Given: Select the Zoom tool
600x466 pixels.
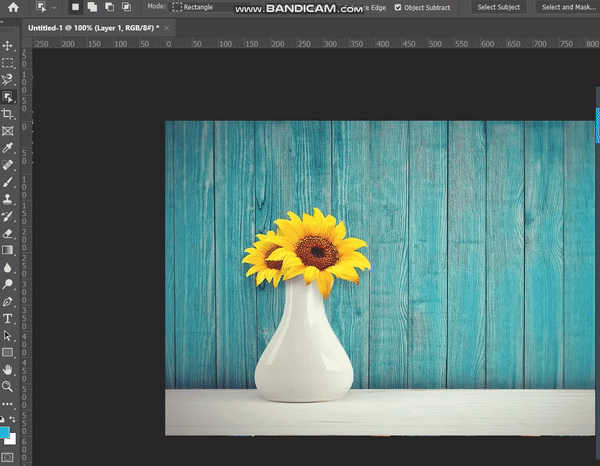Looking at the screenshot, I should click(x=7, y=386).
